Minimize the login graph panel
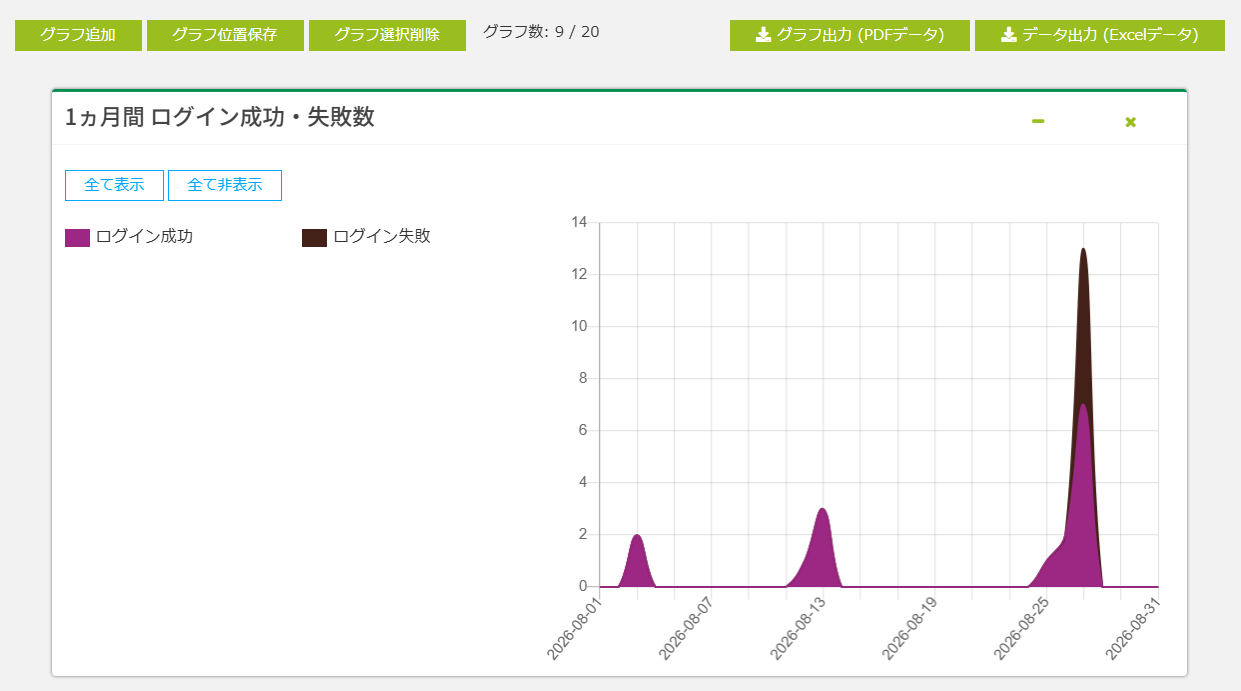Image resolution: width=1241 pixels, height=691 pixels. (x=1038, y=122)
